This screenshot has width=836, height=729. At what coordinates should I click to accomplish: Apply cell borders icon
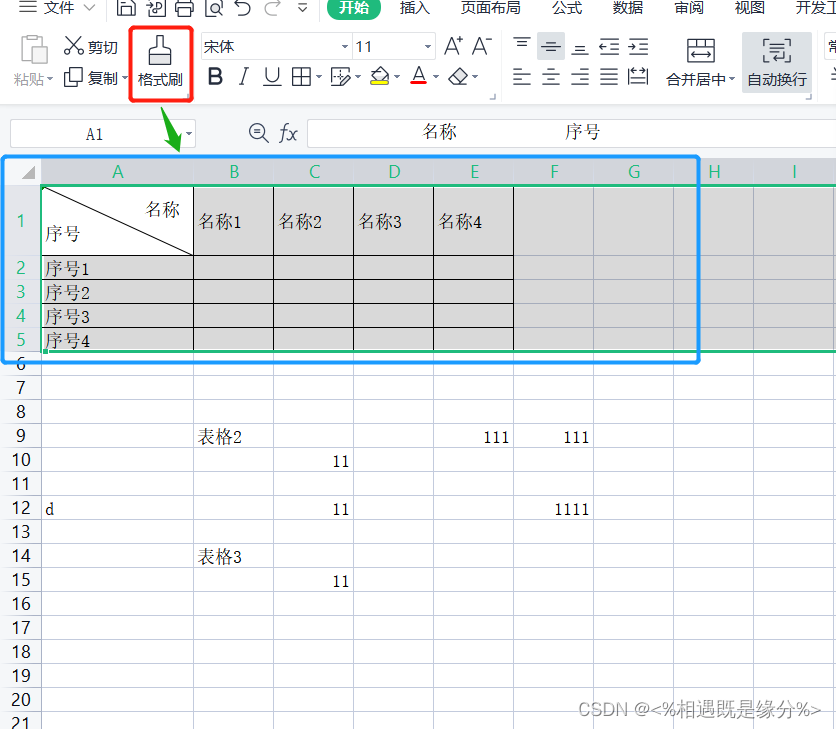(301, 77)
